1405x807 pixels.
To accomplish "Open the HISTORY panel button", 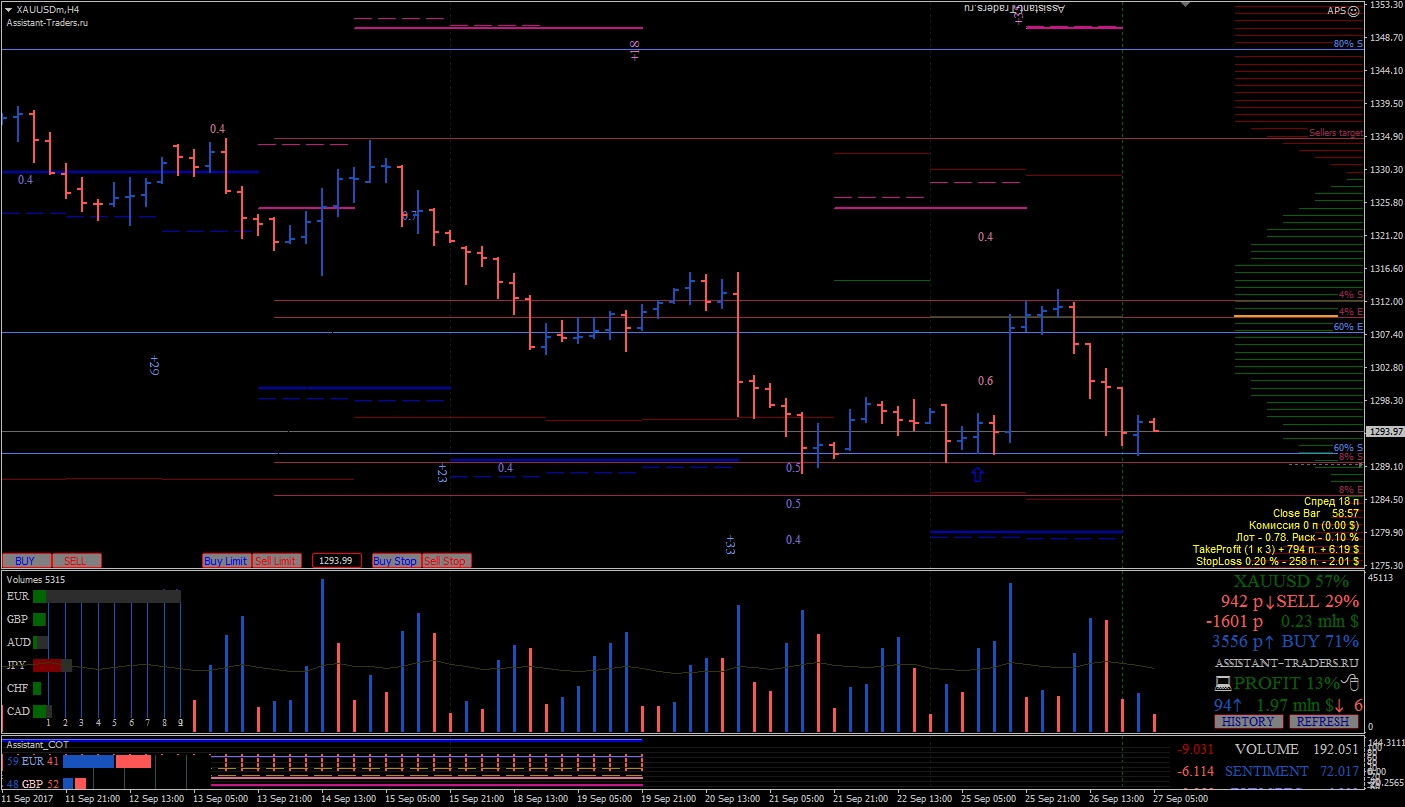I will [x=1249, y=722].
